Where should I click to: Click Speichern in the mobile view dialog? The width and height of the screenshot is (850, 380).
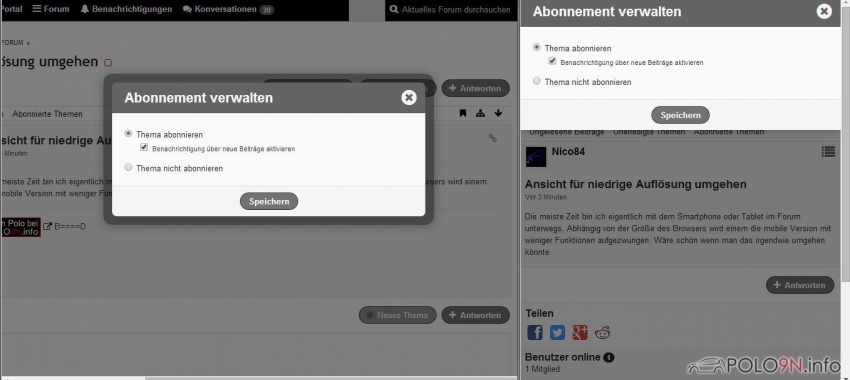(x=680, y=115)
